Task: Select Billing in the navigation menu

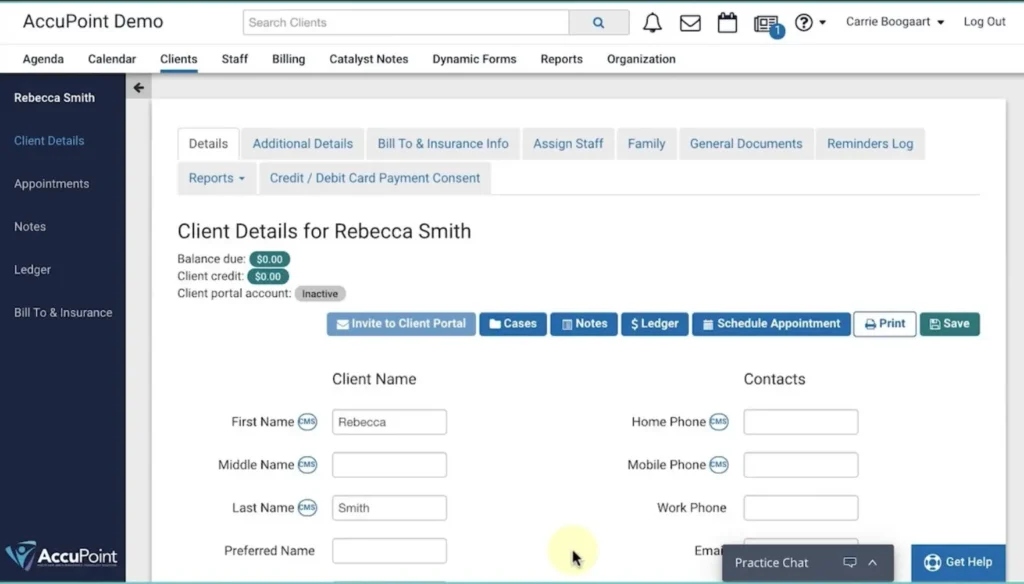Action: (288, 59)
